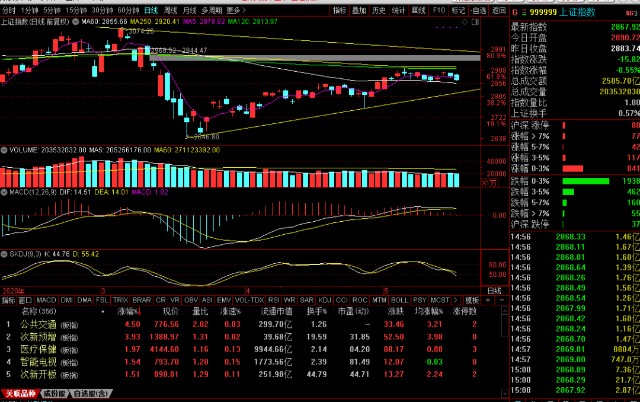Open the MACD(12,26,9) indicator circle menu
The height and width of the screenshot is (402, 640).
point(4,192)
